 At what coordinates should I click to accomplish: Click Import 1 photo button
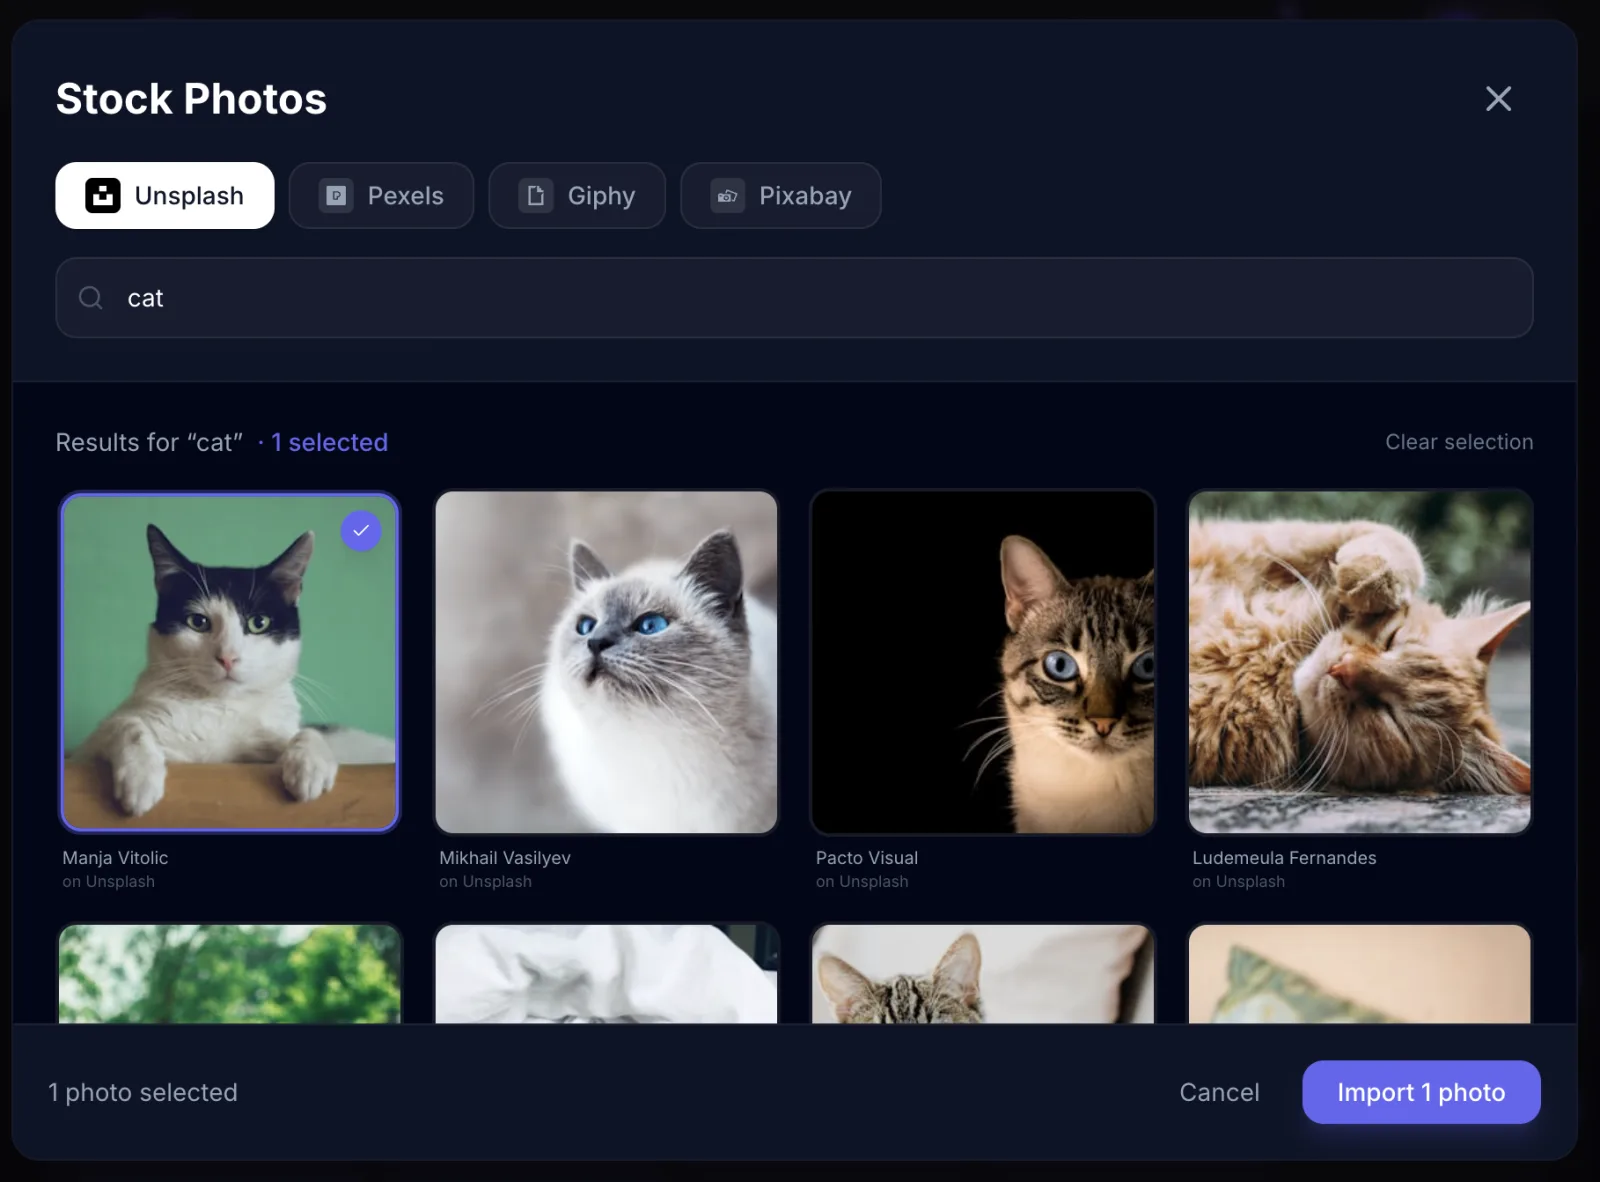click(x=1421, y=1092)
